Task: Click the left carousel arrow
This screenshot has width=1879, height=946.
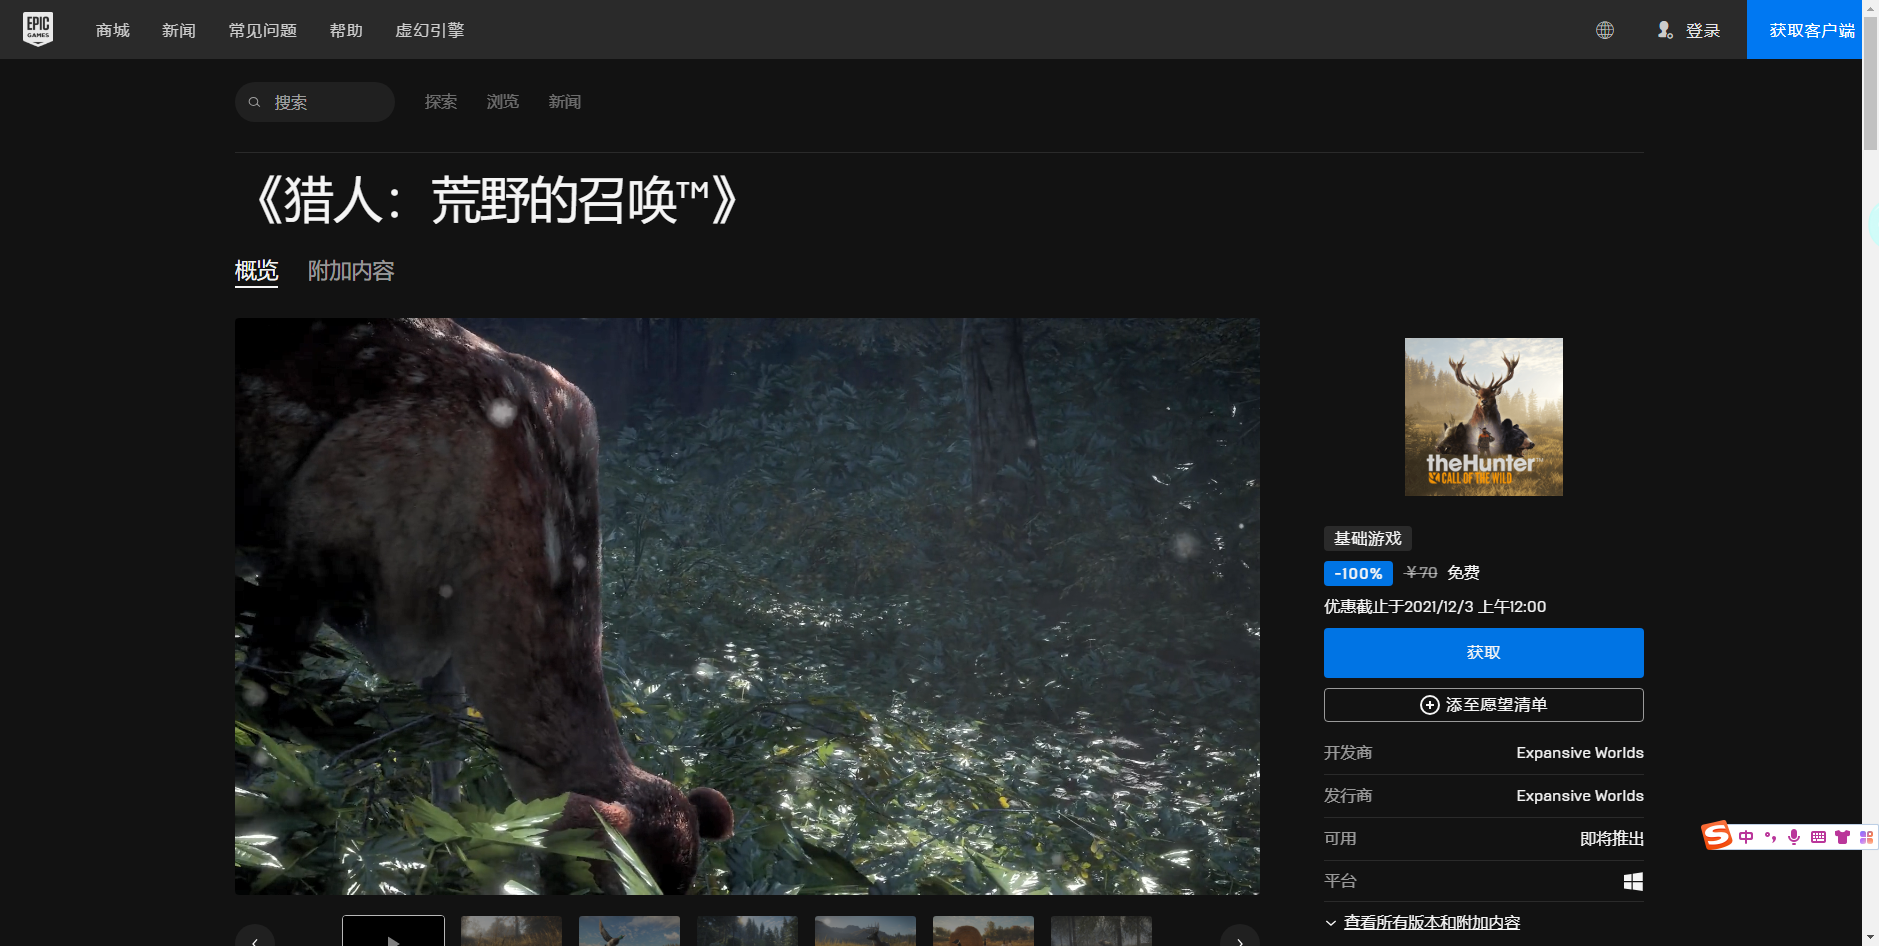Action: pos(255,941)
